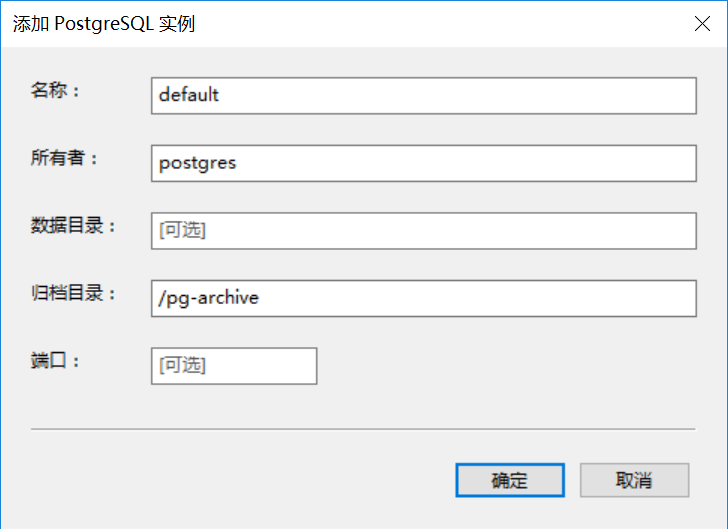728x529 pixels.
Task: Click the 端口 label
Action: (x=56, y=359)
